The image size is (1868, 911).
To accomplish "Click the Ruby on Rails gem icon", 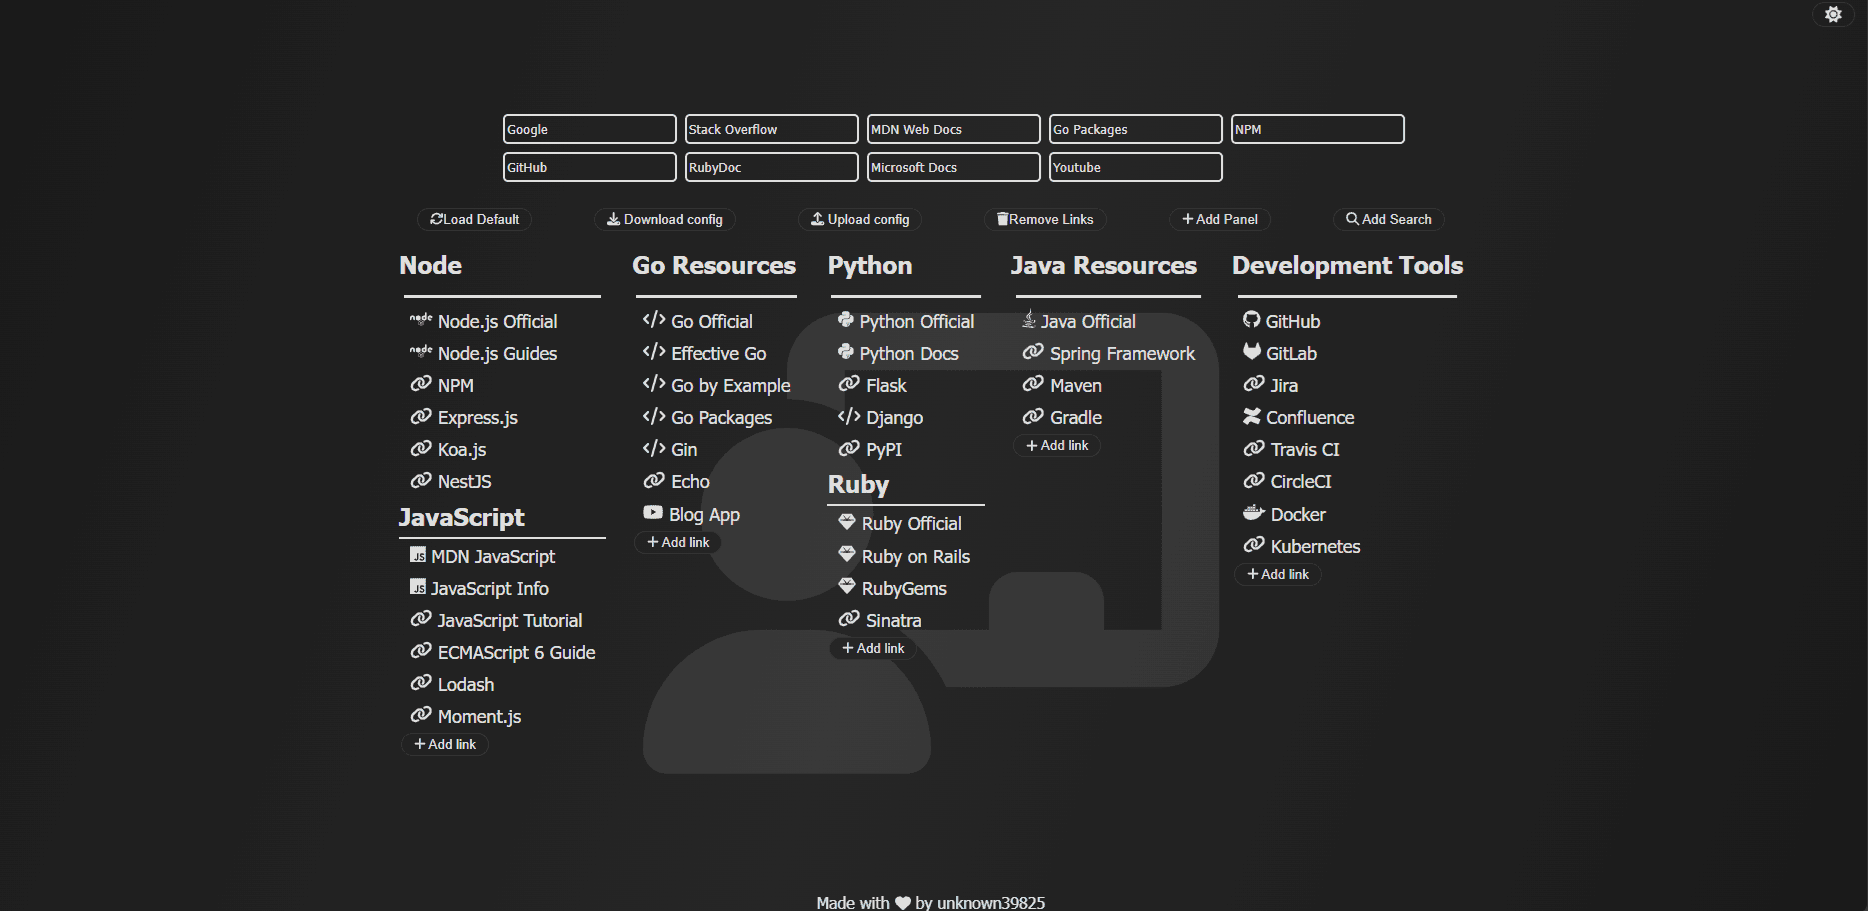I will (x=847, y=555).
